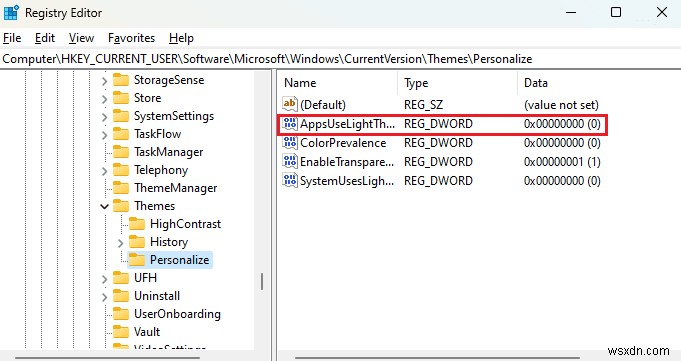Image resolution: width=681 pixels, height=361 pixels.
Task: Click the REG_SZ type cell
Action: pyautogui.click(x=423, y=105)
